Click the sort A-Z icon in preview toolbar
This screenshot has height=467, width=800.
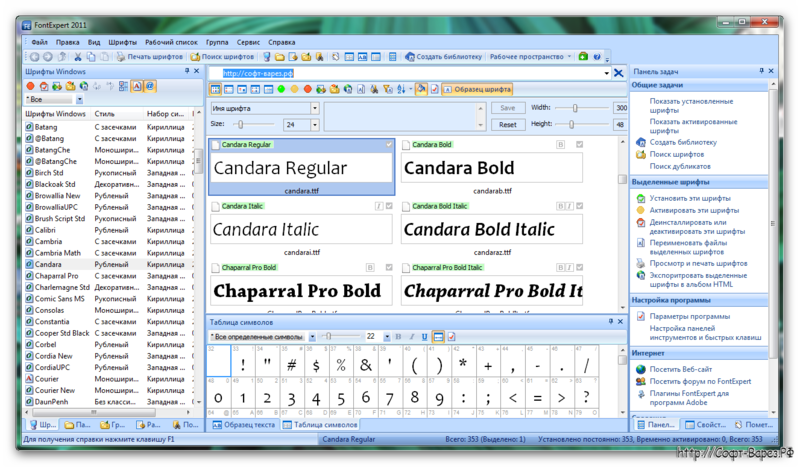pos(401,89)
